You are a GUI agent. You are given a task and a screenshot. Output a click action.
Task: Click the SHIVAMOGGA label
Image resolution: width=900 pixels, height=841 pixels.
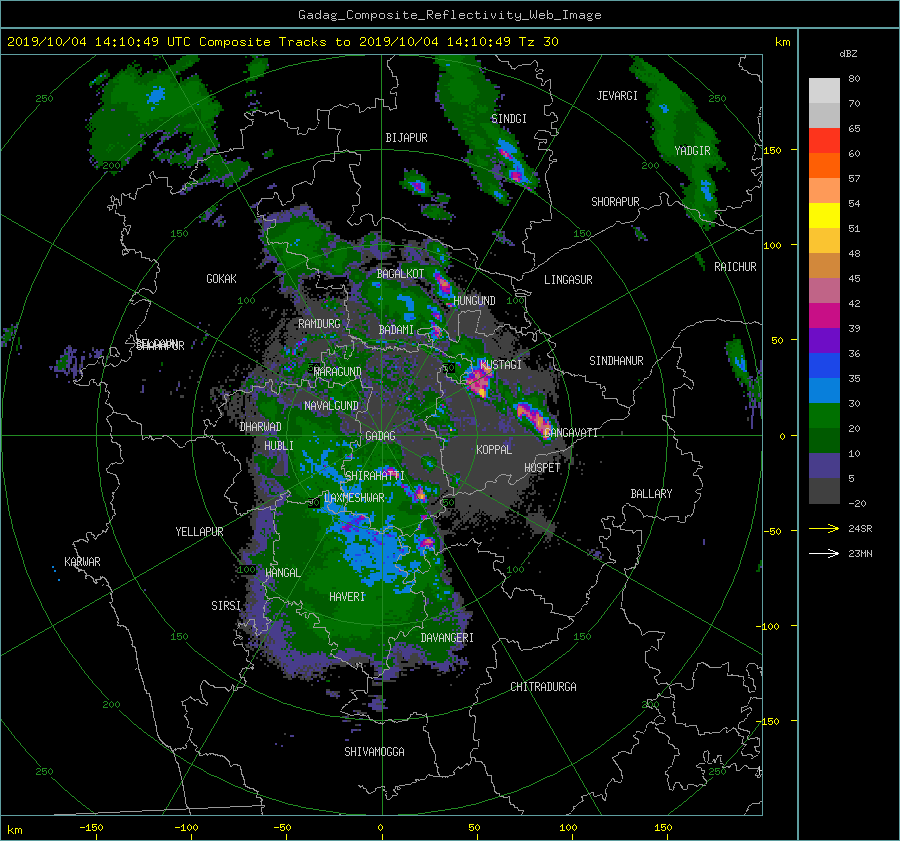point(374,752)
